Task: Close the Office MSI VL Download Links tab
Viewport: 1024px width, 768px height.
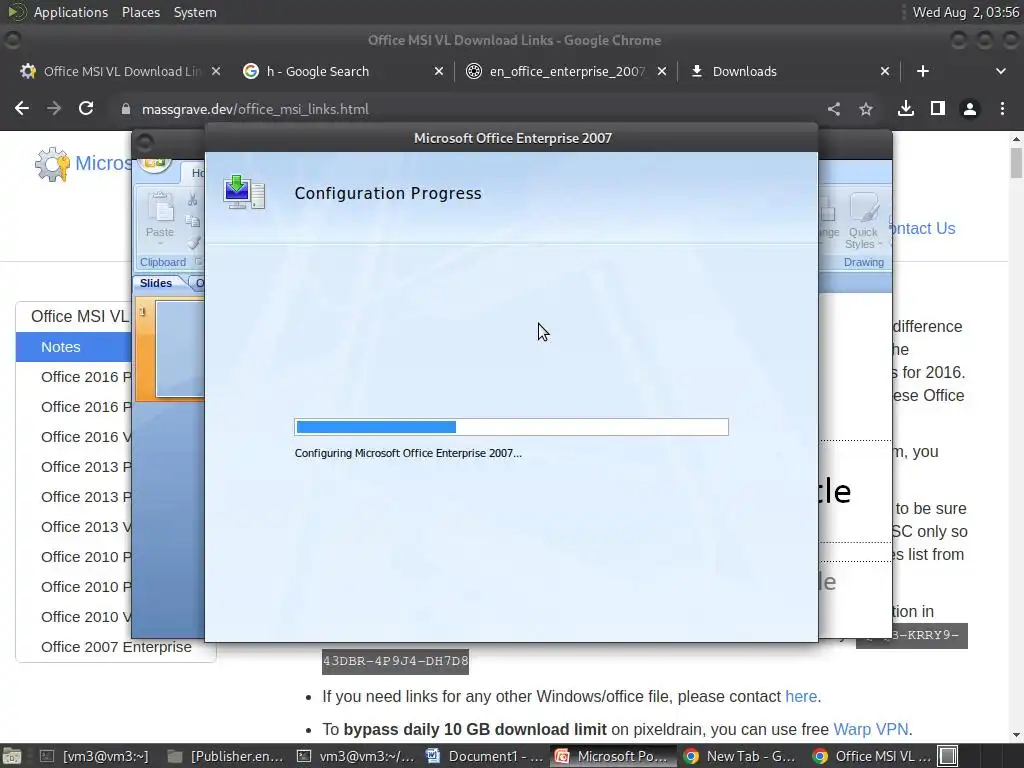Action: [x=216, y=71]
